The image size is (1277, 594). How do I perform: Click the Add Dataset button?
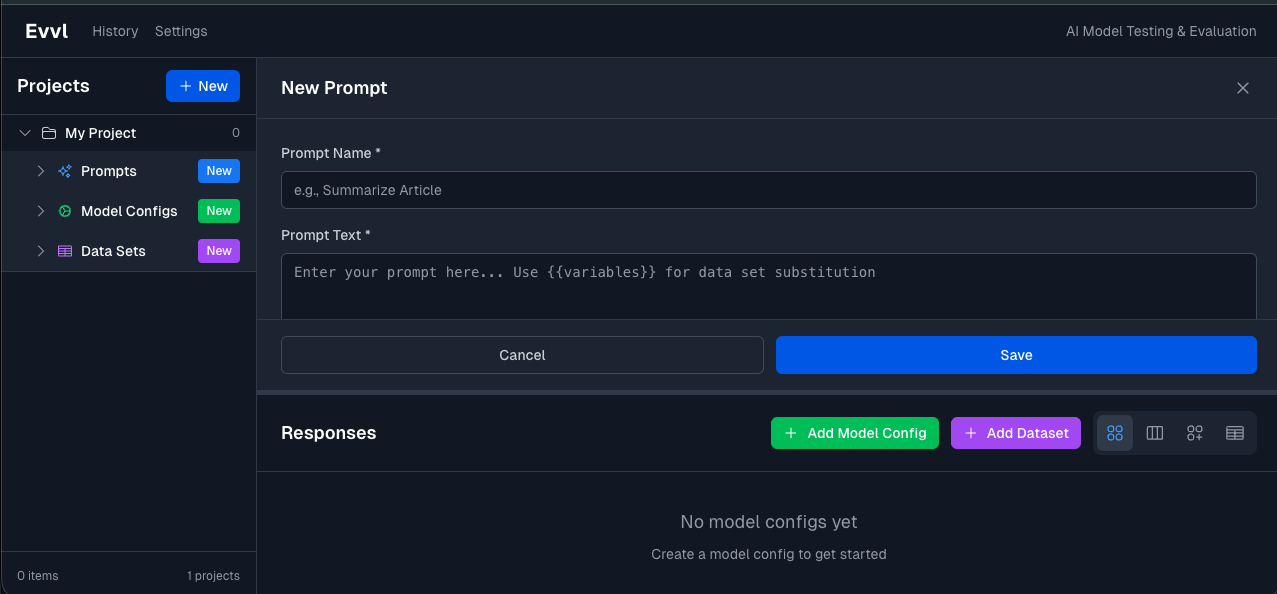click(1015, 433)
